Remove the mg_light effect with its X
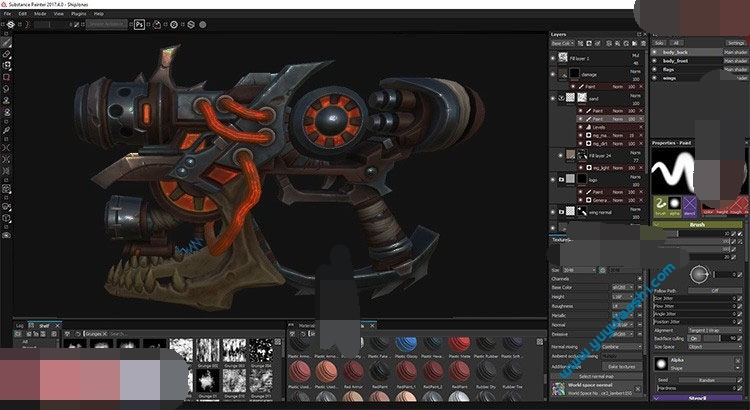750x410 pixels. click(x=641, y=168)
